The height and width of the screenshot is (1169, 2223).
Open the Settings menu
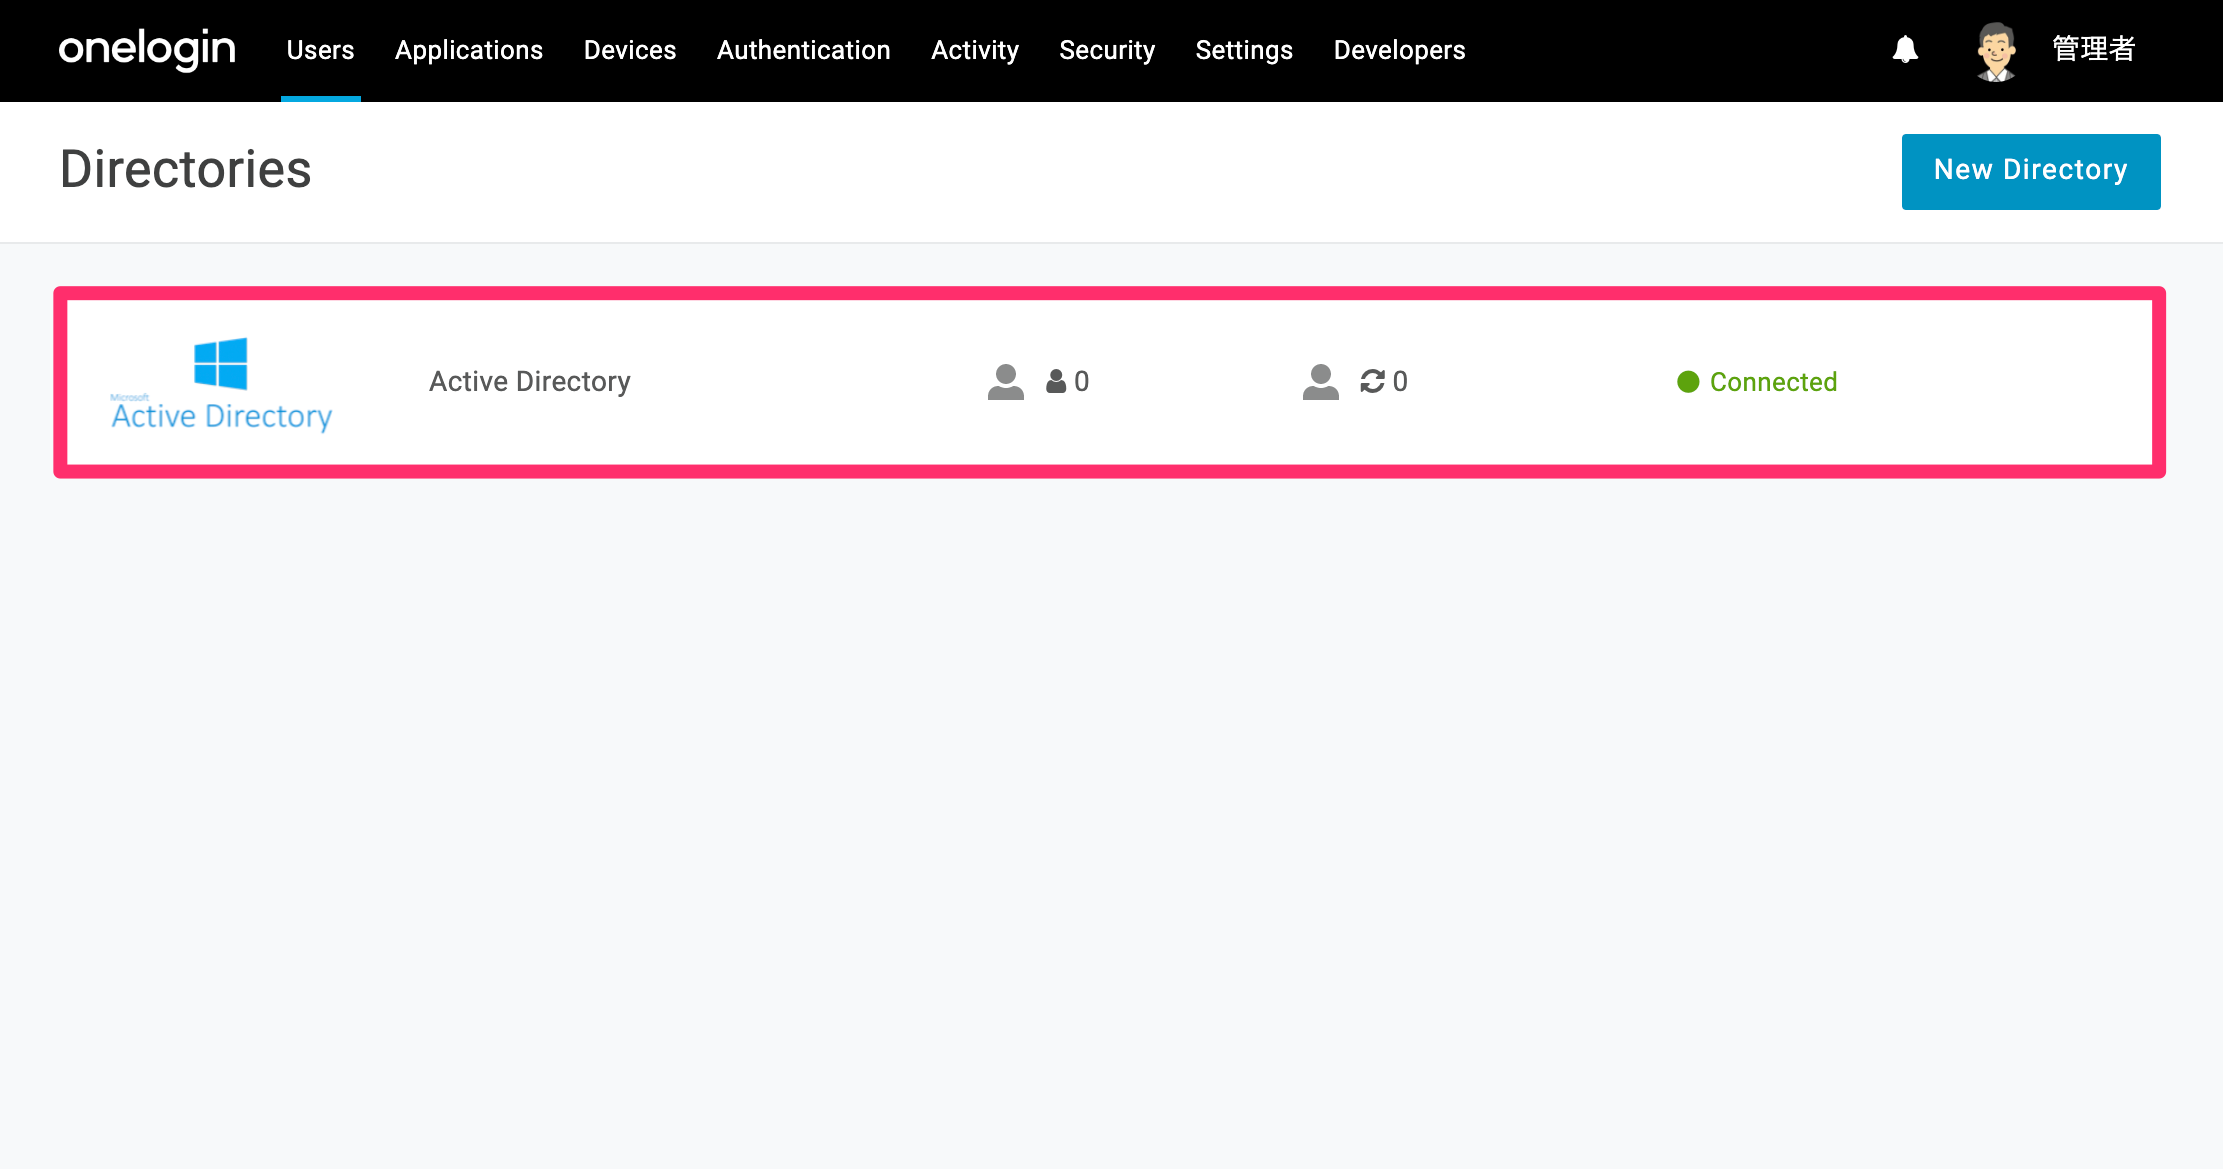1244,50
